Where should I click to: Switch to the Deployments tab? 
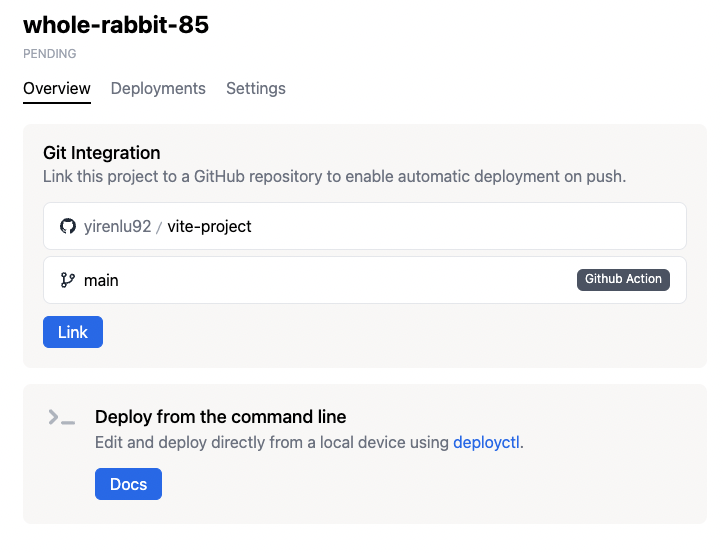click(158, 88)
